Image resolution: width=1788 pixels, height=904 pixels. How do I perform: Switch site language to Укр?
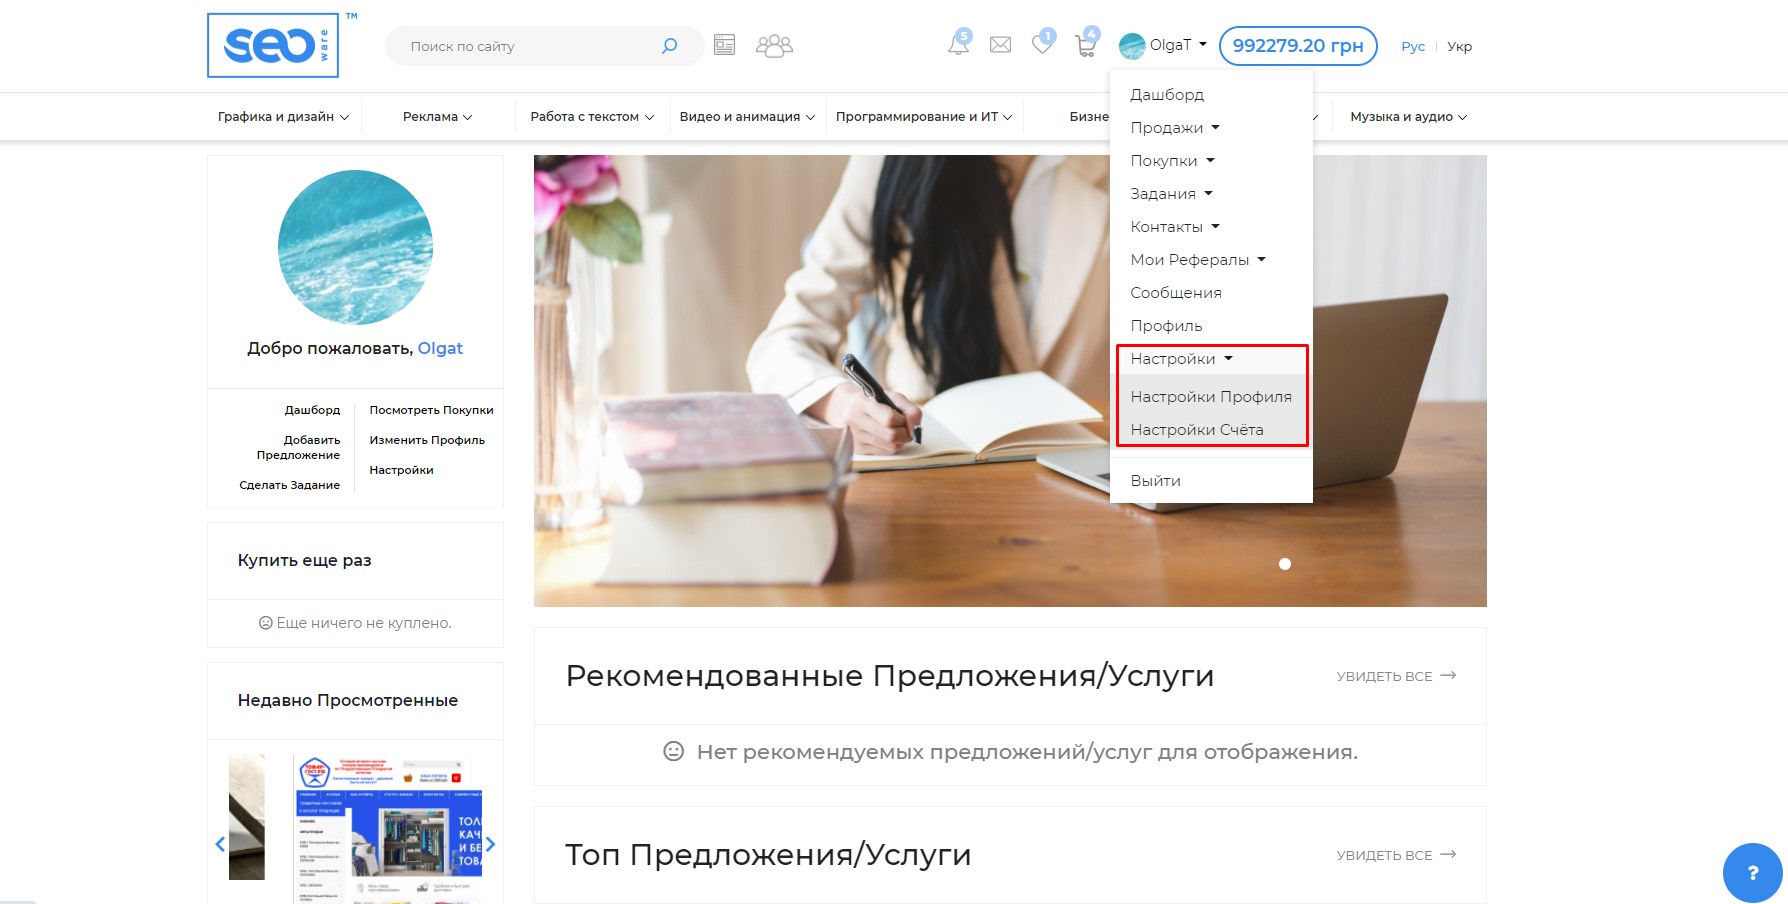pyautogui.click(x=1459, y=46)
